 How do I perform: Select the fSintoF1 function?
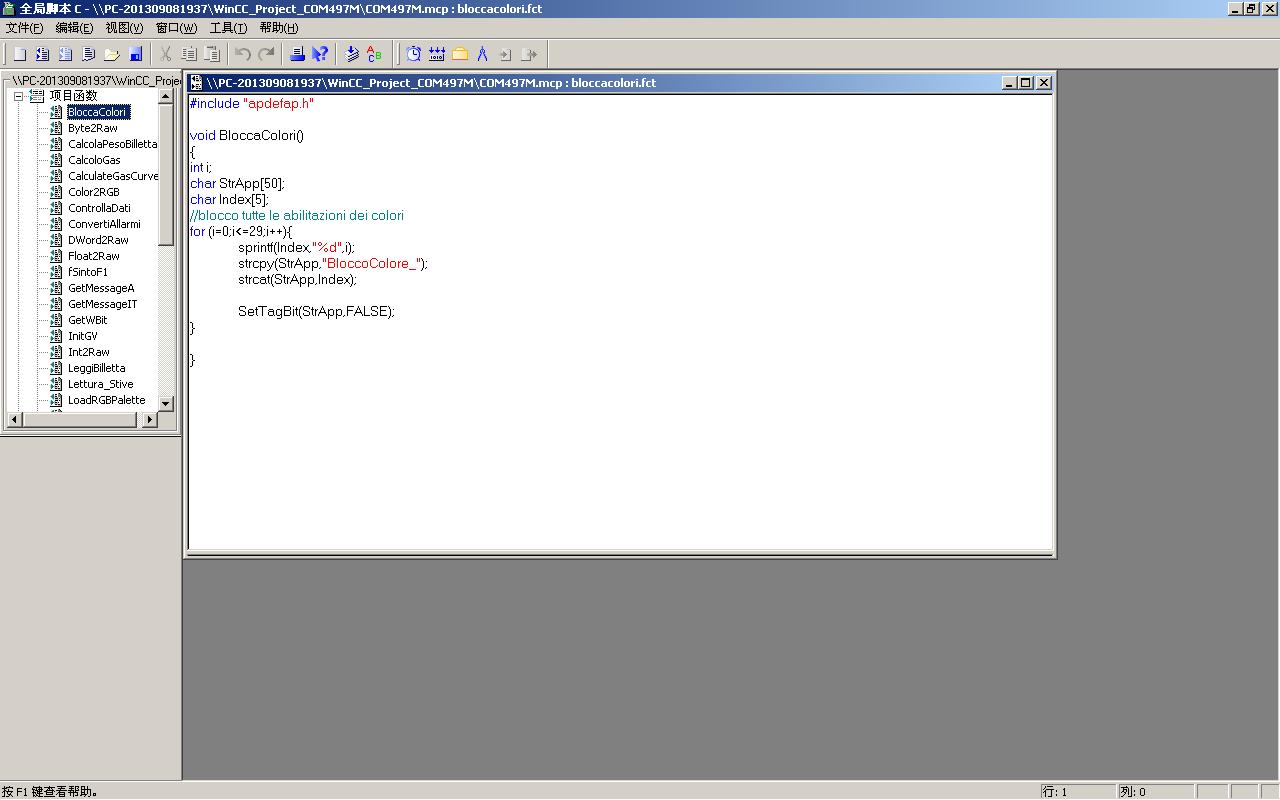click(88, 272)
